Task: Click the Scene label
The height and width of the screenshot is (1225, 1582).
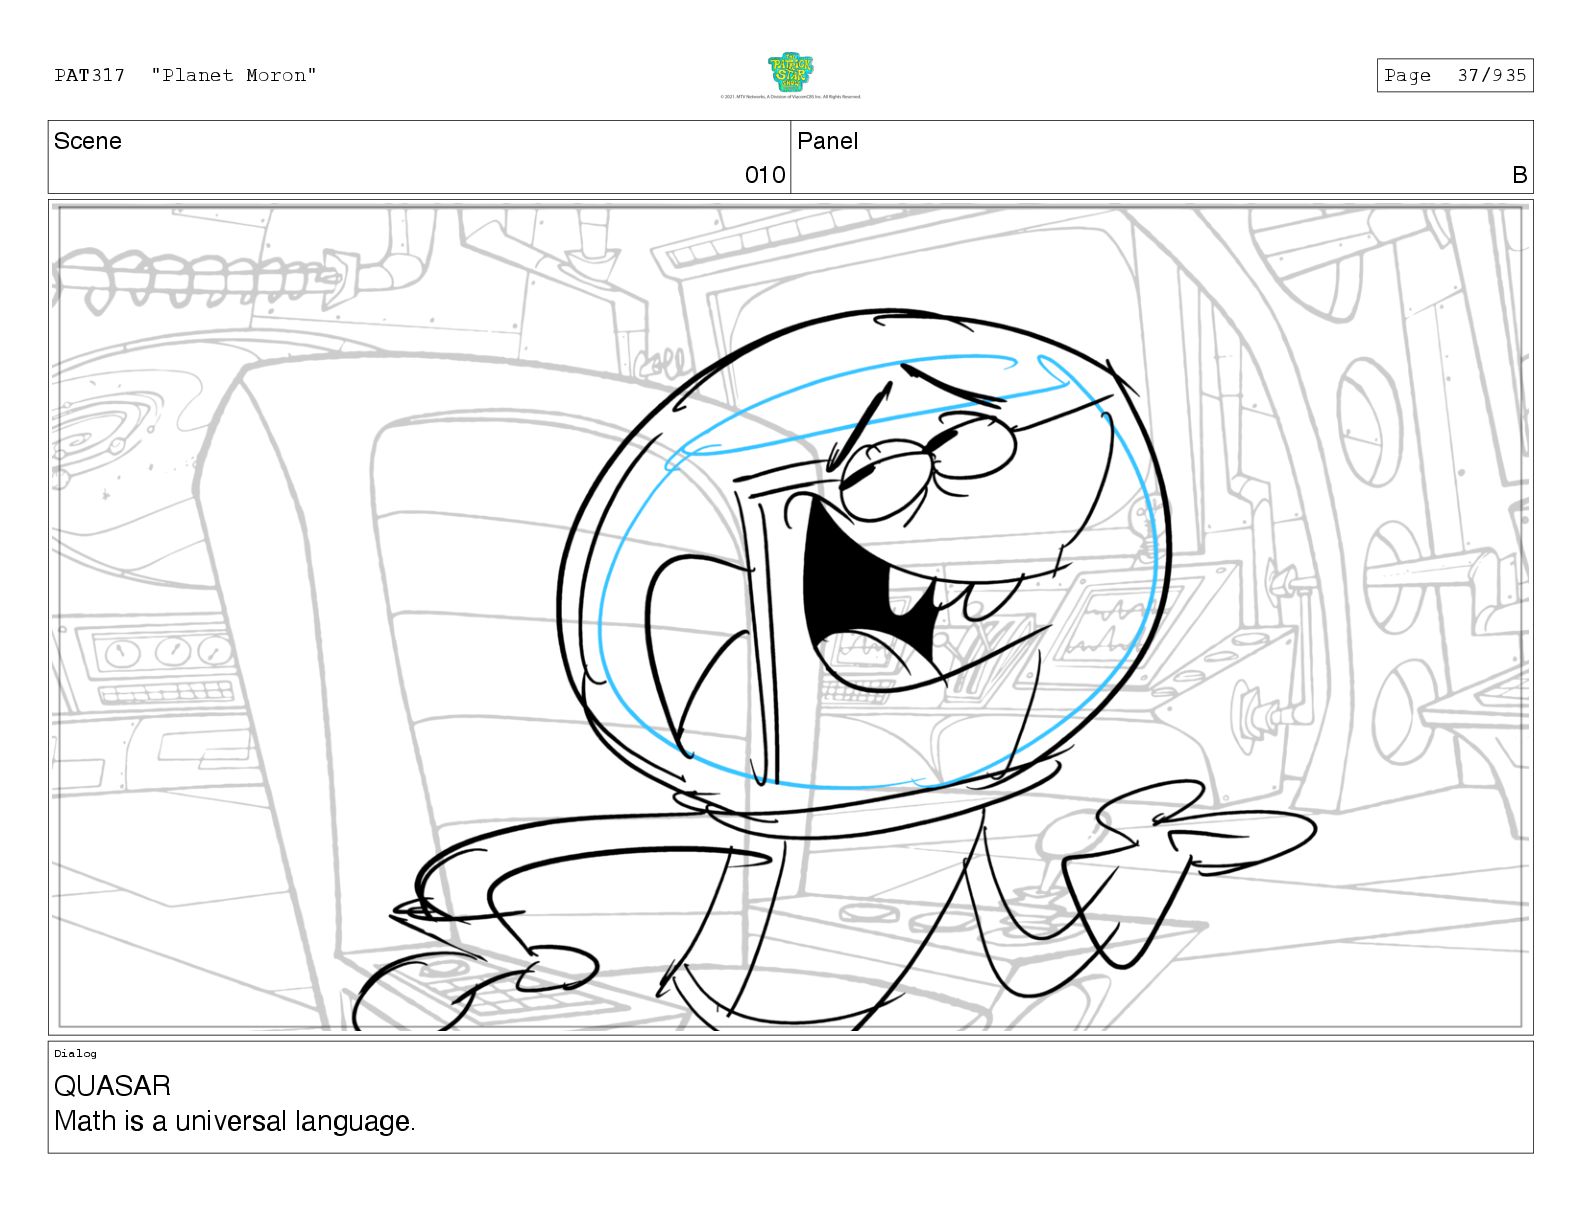Action: coord(88,141)
